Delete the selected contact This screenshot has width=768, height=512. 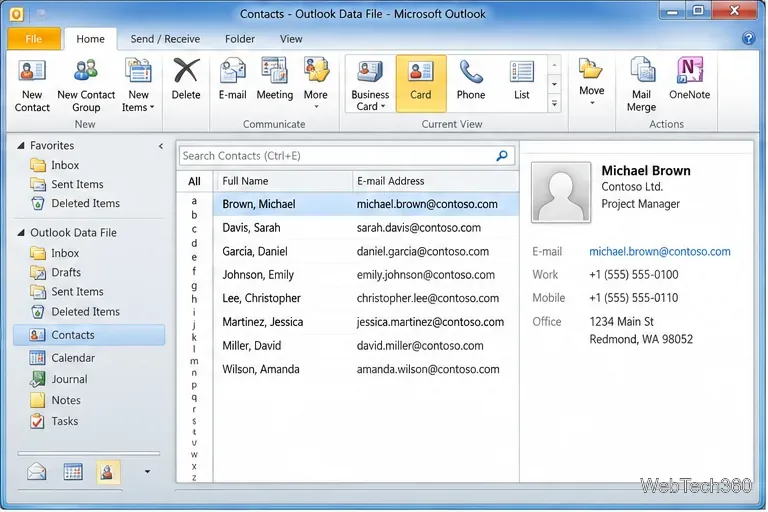(x=186, y=80)
